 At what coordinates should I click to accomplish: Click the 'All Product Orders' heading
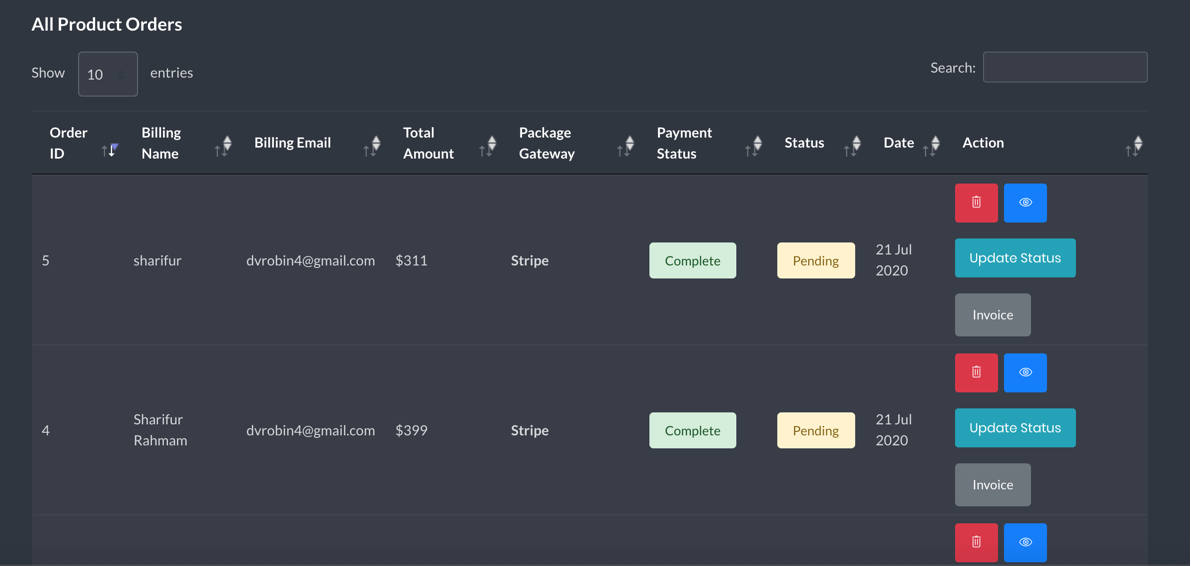tap(106, 24)
